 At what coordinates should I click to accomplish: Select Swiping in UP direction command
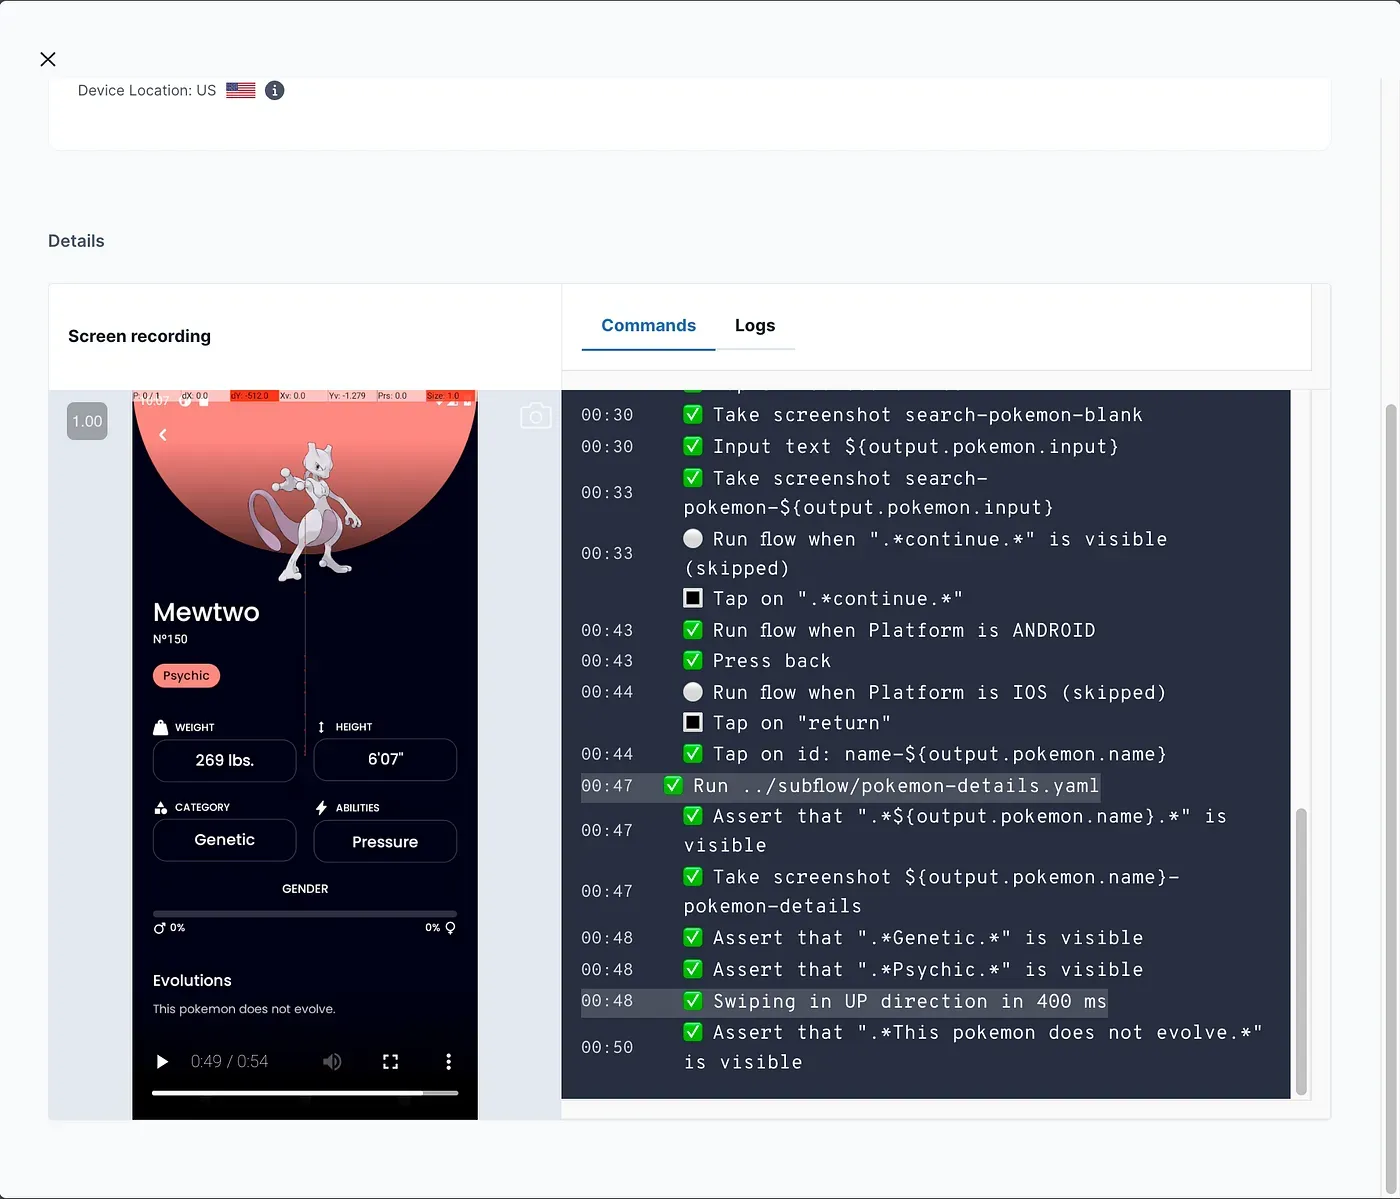coord(908,1001)
